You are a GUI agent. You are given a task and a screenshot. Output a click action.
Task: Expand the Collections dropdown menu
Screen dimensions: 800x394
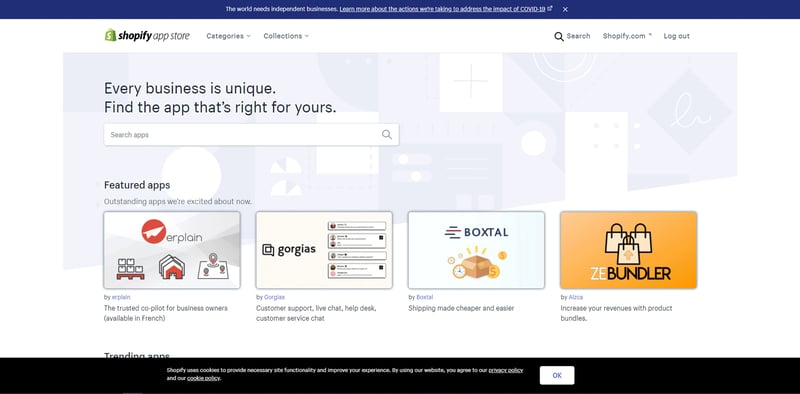pyautogui.click(x=286, y=36)
